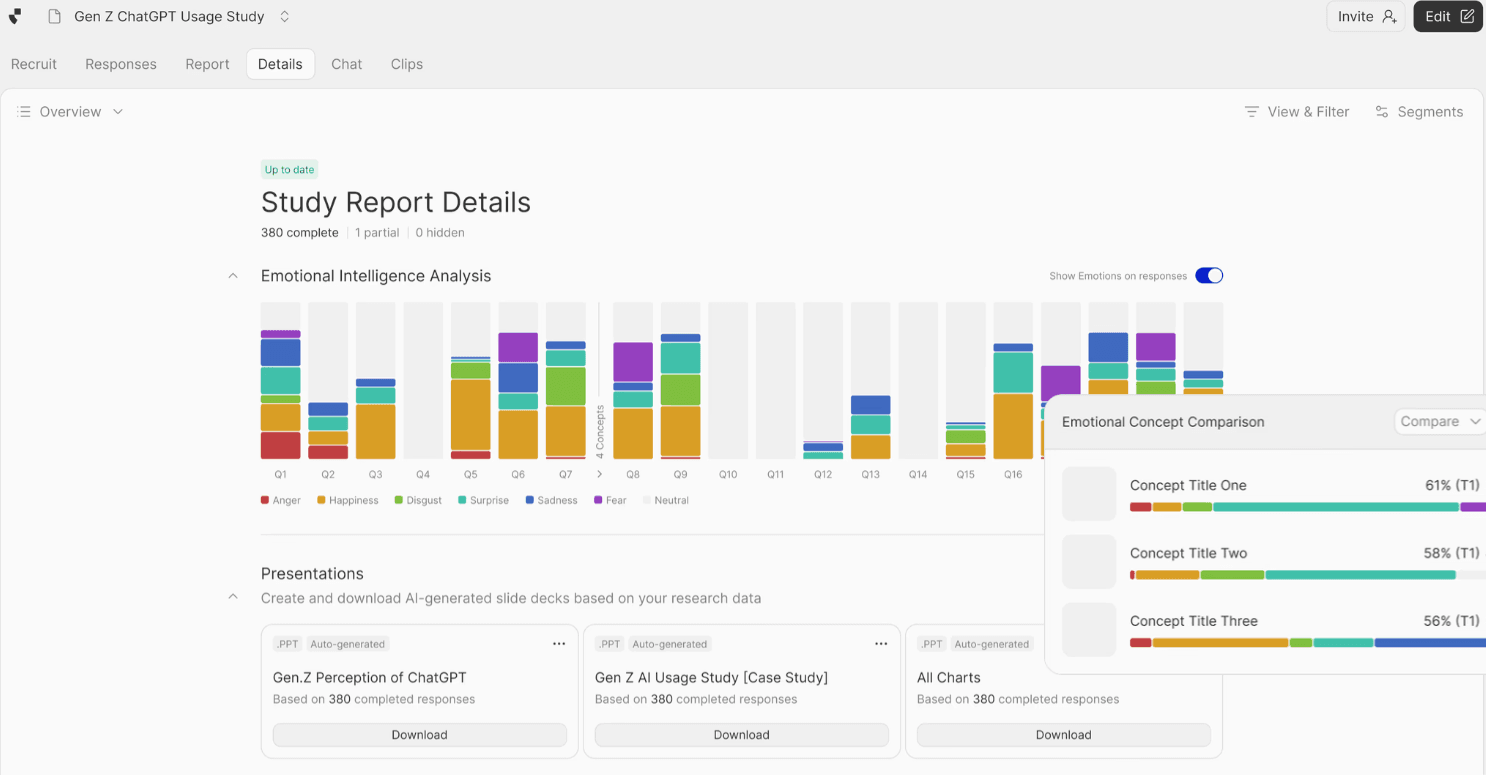Download the All Charts deck
Image resolution: width=1486 pixels, height=775 pixels.
tap(1064, 735)
